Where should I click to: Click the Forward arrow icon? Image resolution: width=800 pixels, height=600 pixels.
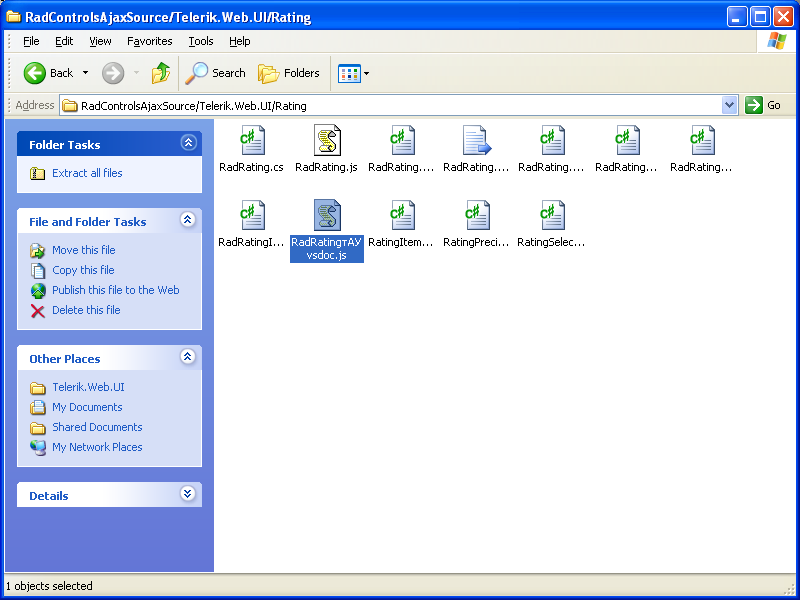pos(113,73)
